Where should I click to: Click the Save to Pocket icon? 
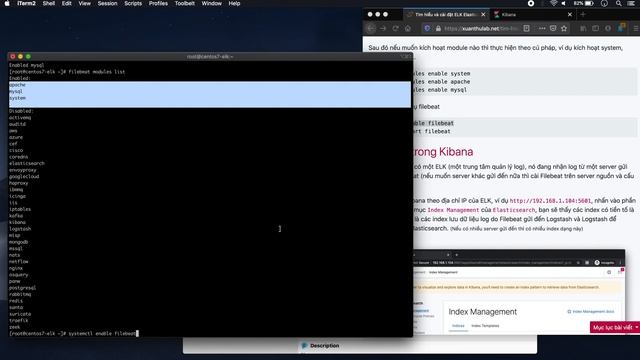[553, 28]
